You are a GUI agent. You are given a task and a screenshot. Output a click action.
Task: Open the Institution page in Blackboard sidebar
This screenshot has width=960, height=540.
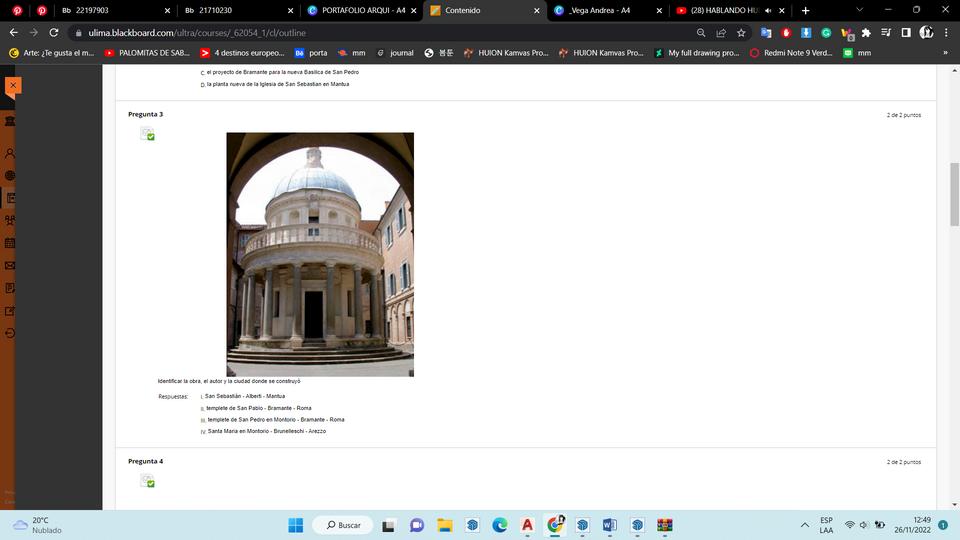(10, 121)
